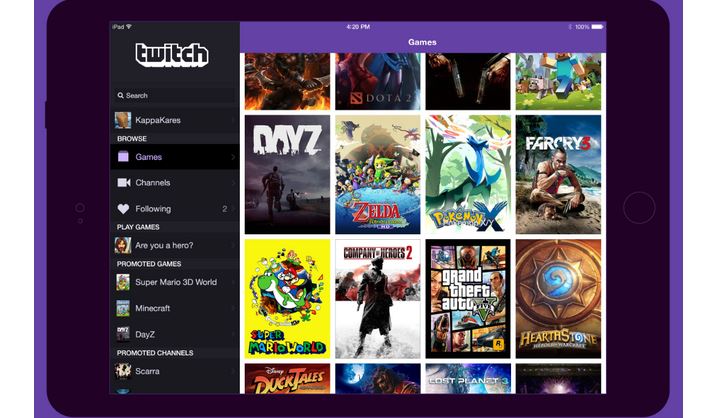Open Minecraft in Promoted Games

175,309
